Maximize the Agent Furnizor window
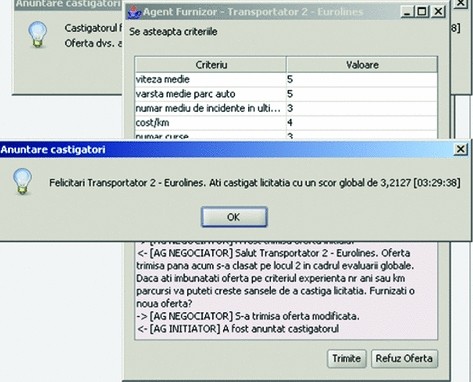Viewport: 473px width, 382px height. click(x=422, y=12)
